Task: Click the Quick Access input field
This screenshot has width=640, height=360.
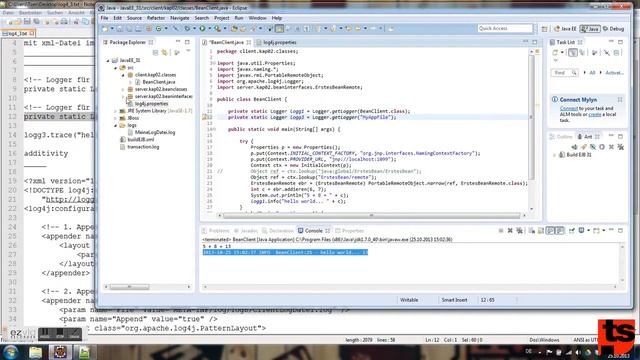Action: pos(505,29)
